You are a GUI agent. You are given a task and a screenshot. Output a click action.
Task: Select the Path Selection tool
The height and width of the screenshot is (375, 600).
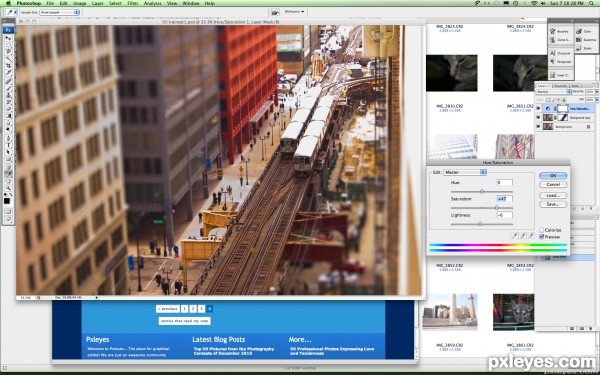point(8,152)
